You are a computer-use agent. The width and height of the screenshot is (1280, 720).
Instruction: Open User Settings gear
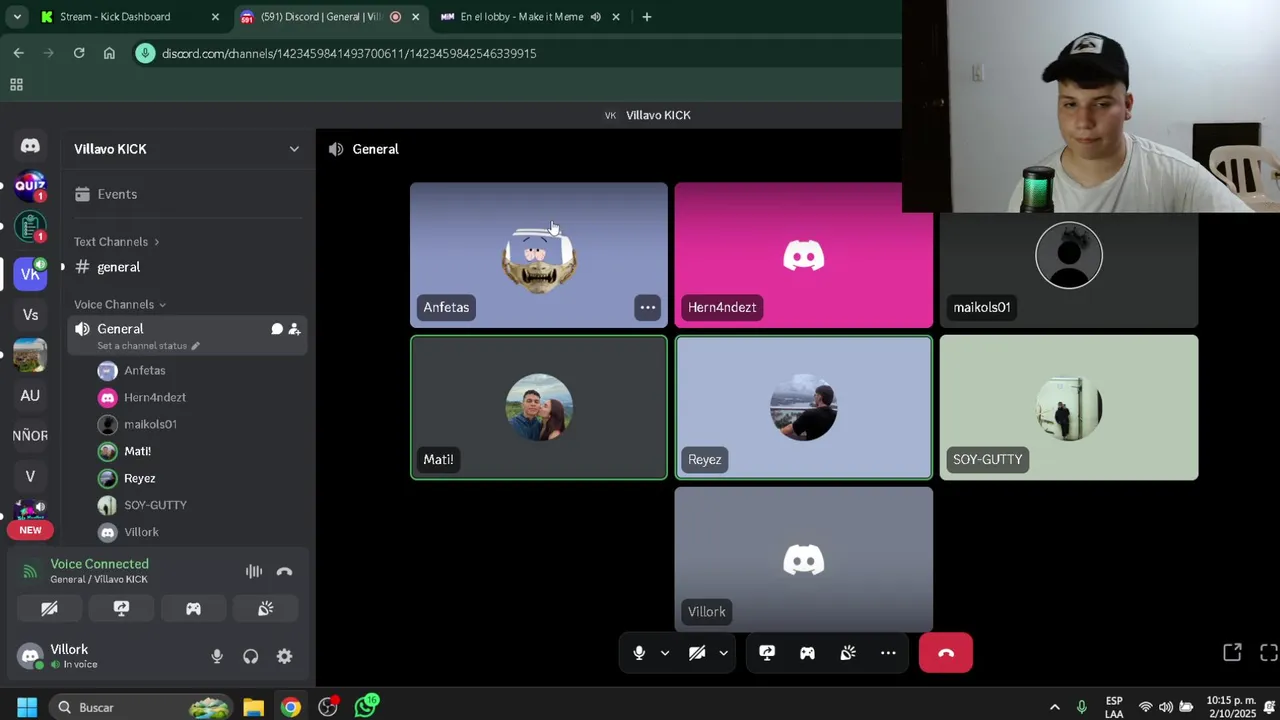[285, 656]
